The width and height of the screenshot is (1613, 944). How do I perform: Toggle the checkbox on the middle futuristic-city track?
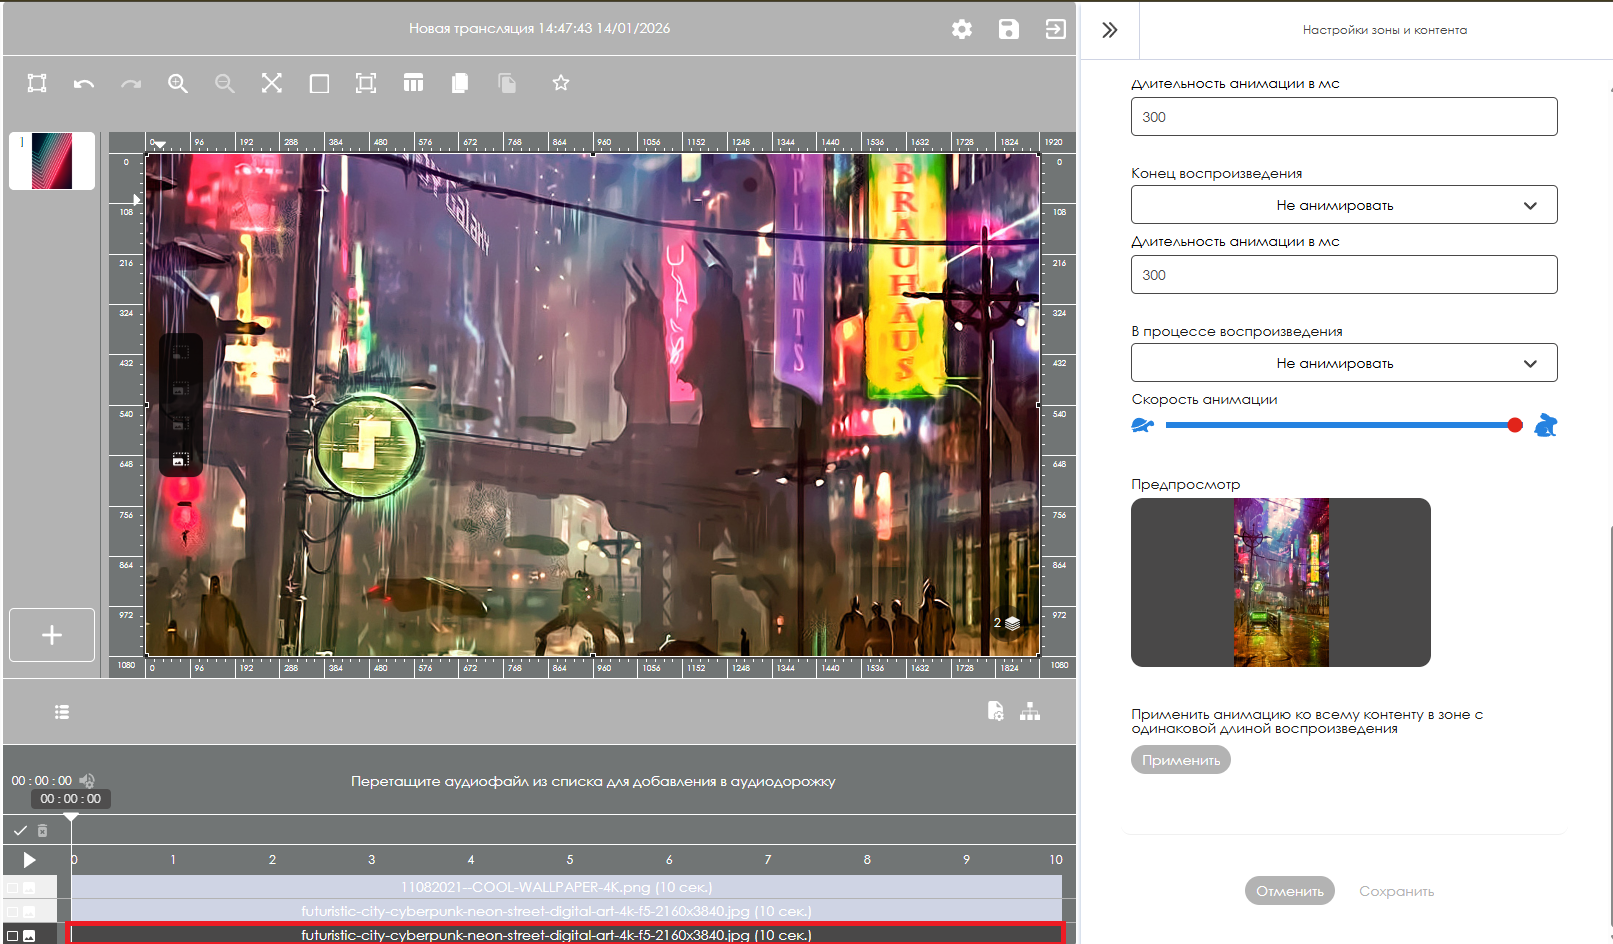[13, 912]
